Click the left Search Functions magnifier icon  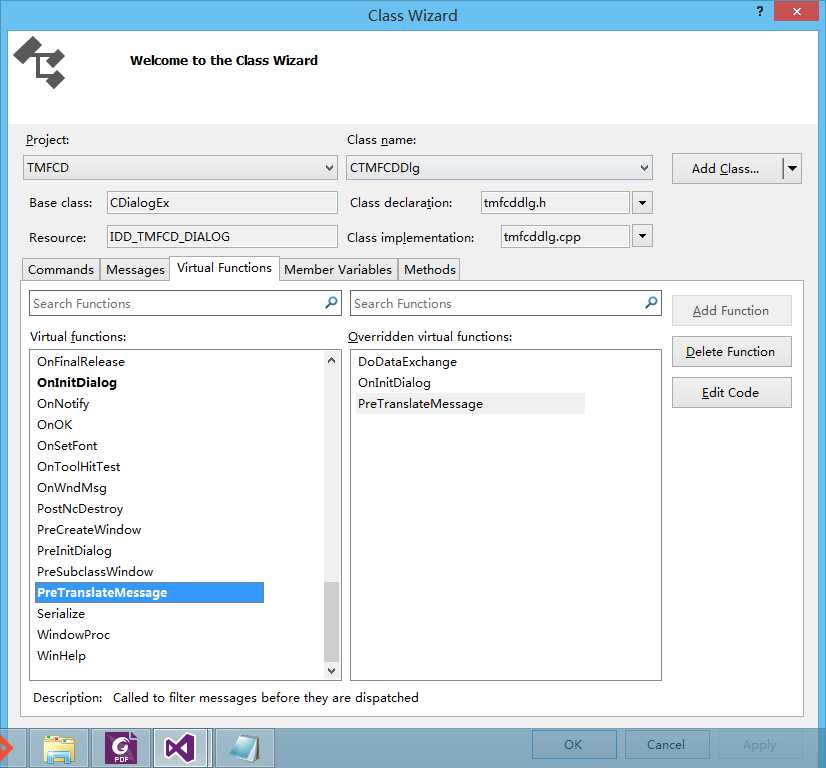click(331, 303)
